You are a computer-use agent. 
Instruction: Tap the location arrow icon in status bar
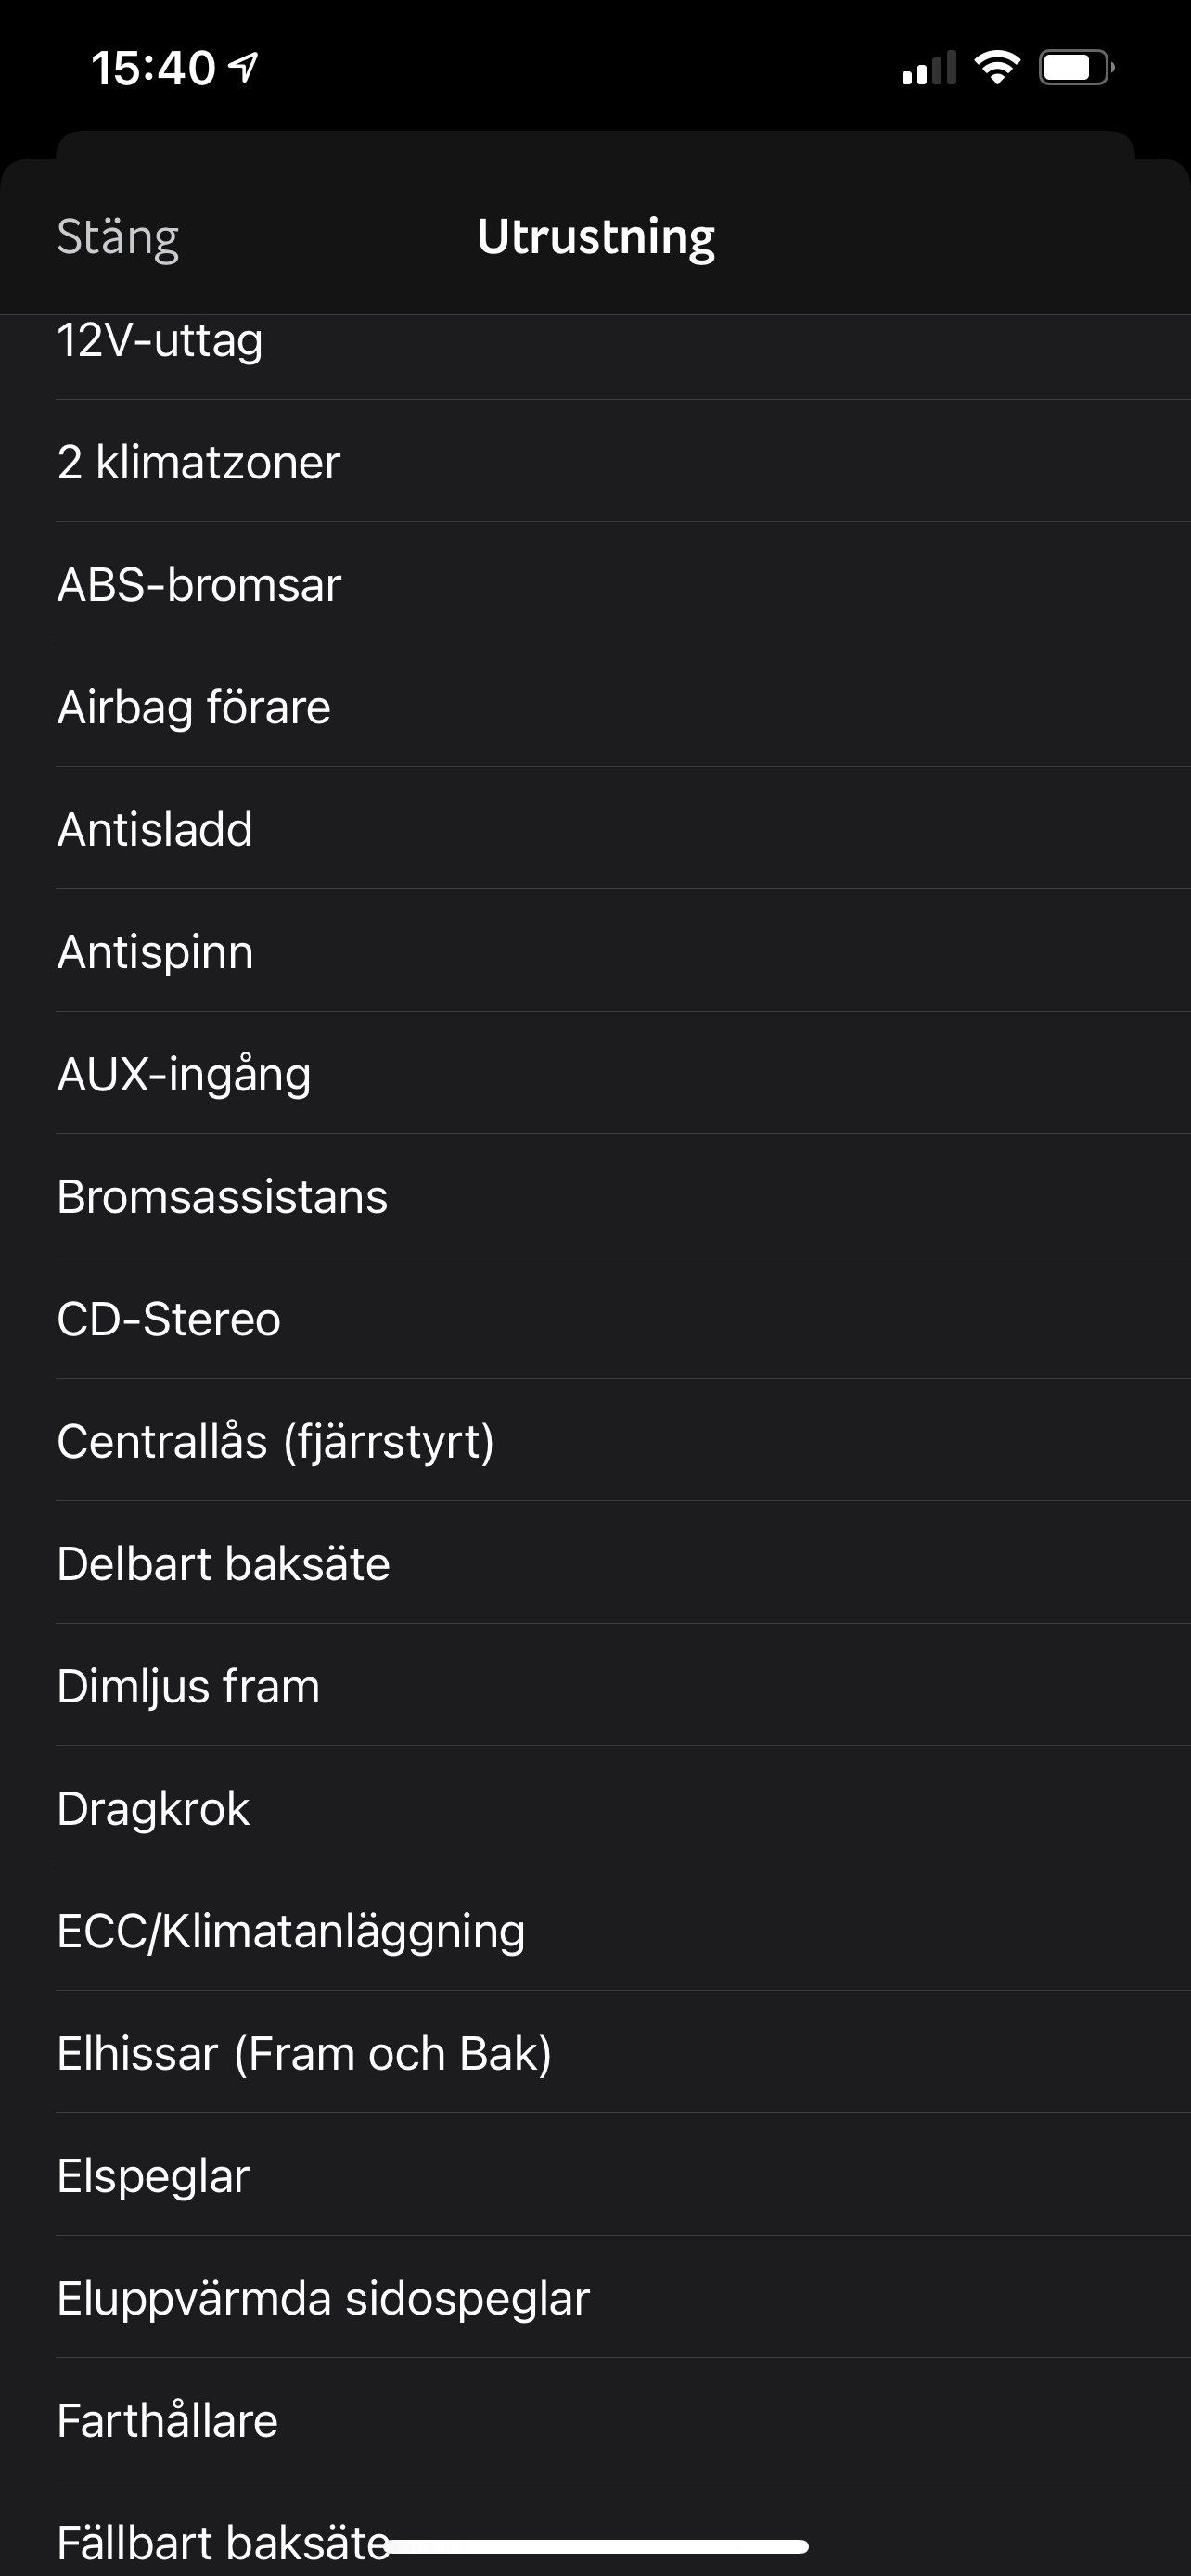[243, 67]
